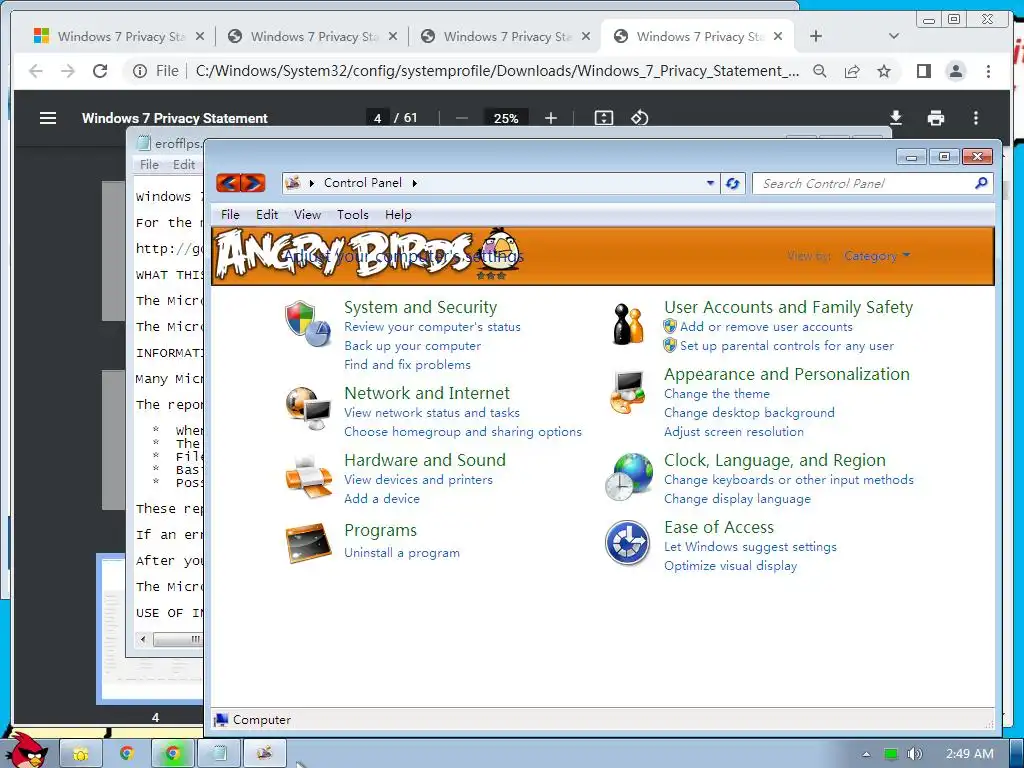Open PDF viewer more actions menu
This screenshot has height=768, width=1024.
(x=976, y=118)
